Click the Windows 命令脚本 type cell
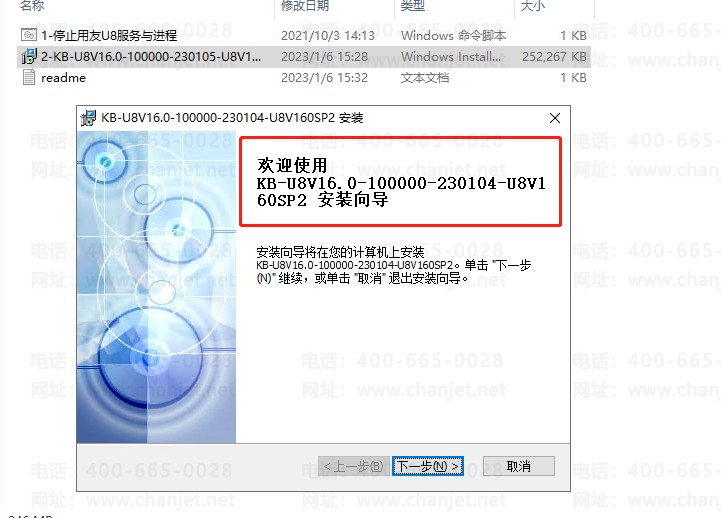This screenshot has width=721, height=518. pos(453,35)
